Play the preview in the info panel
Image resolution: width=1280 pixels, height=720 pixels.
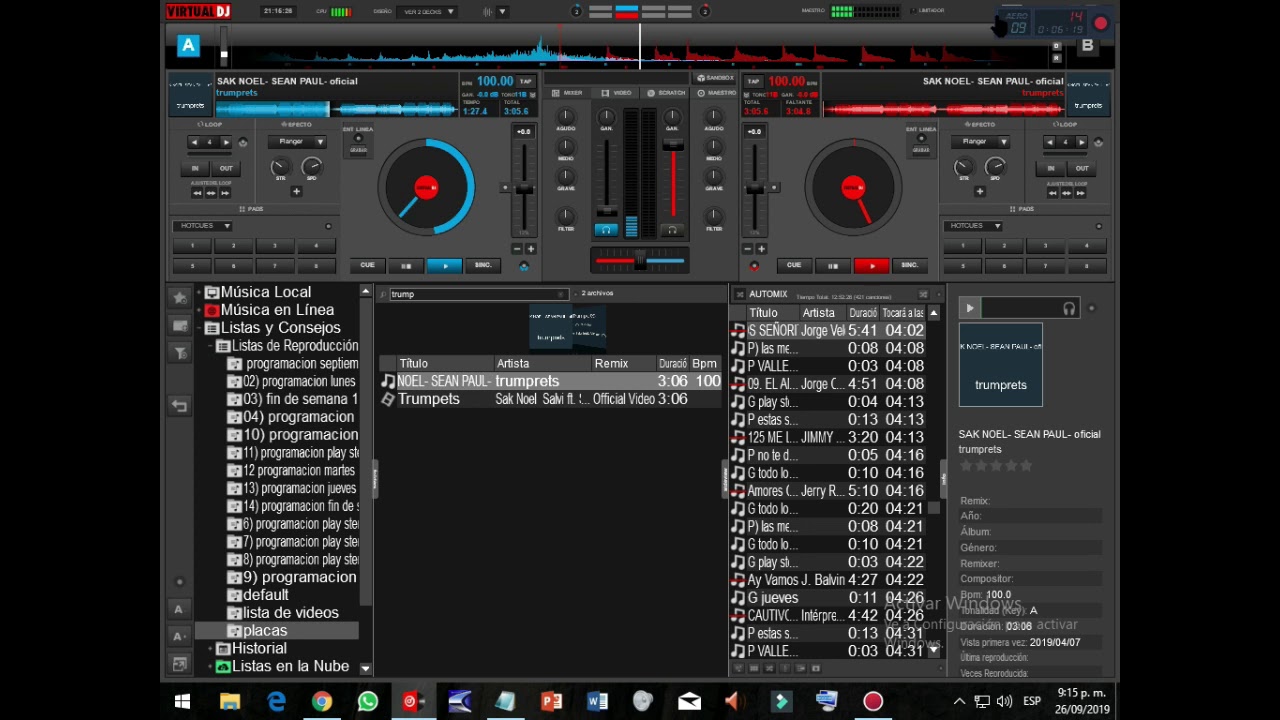[x=969, y=309]
